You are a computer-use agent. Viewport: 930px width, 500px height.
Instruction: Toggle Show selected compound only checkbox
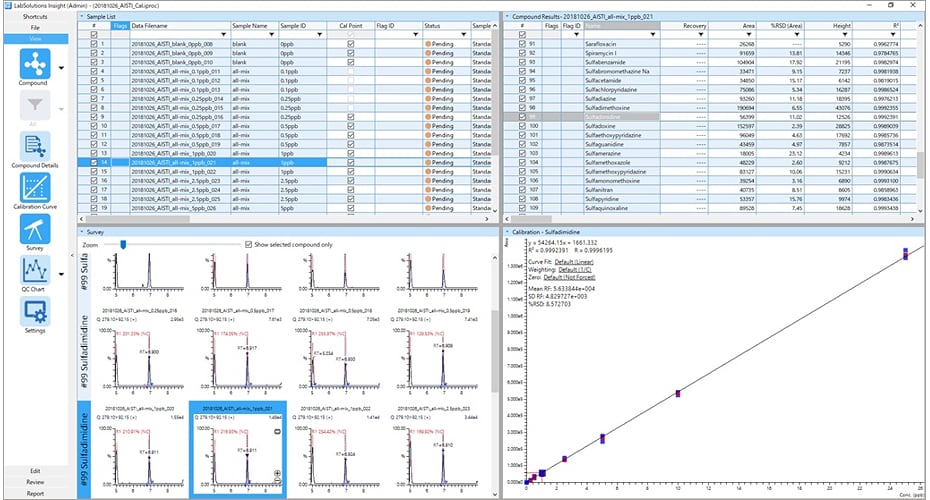click(x=249, y=244)
